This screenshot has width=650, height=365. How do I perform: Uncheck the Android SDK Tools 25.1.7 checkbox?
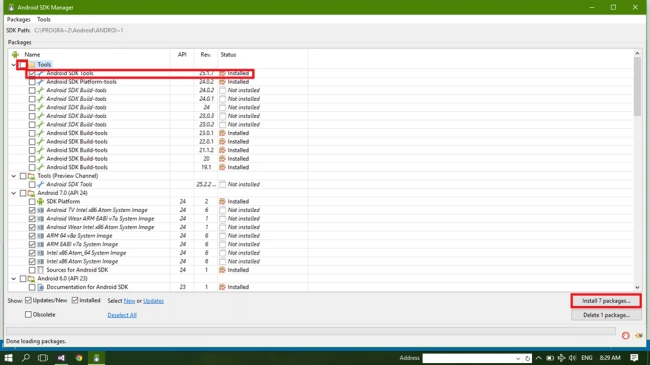pyautogui.click(x=32, y=73)
